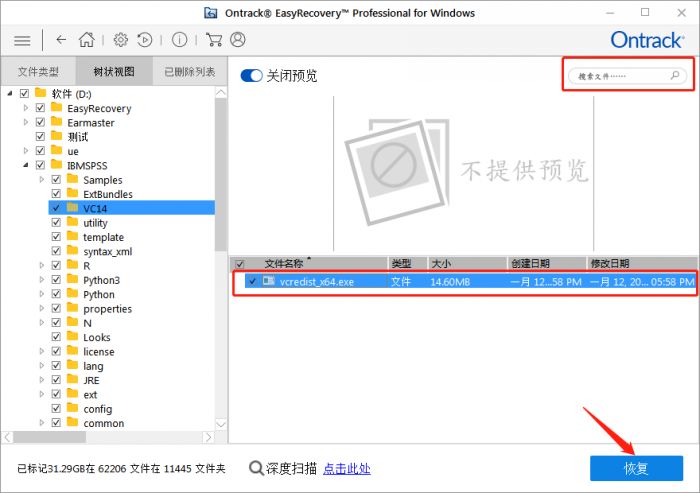This screenshot has height=493, width=700.
Task: Expand the Samples folder node
Action: coord(42,179)
